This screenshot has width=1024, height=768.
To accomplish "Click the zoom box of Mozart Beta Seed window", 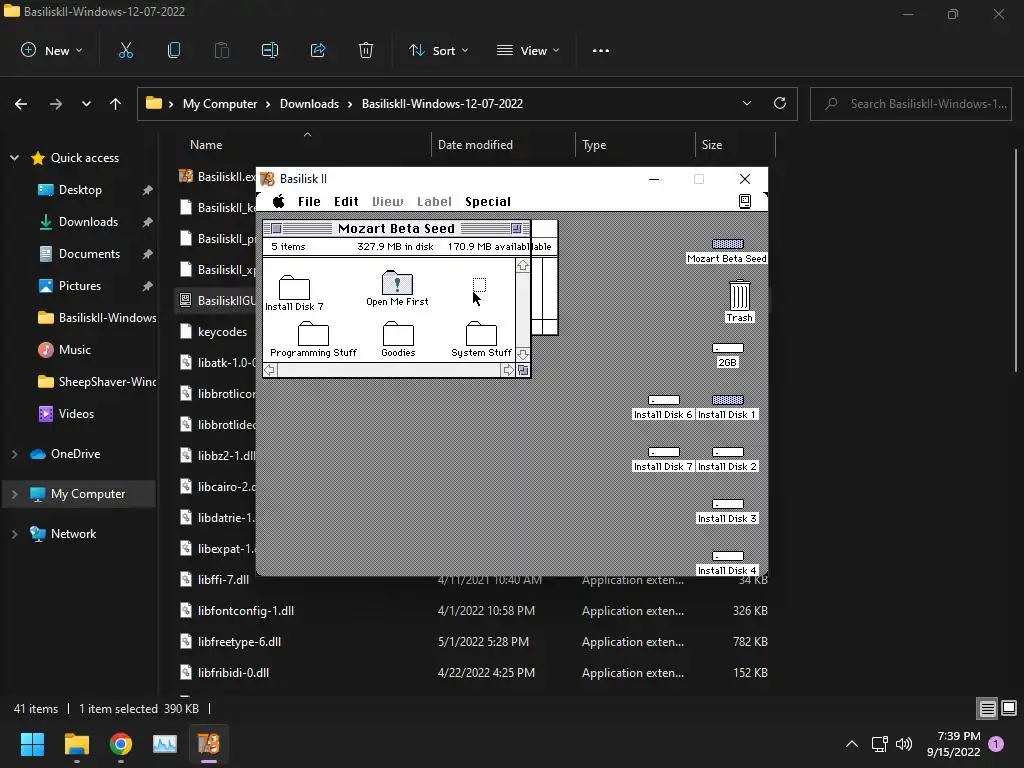I will (x=516, y=229).
